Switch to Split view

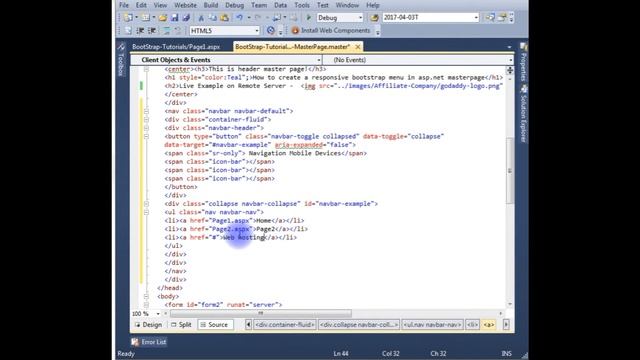click(181, 325)
